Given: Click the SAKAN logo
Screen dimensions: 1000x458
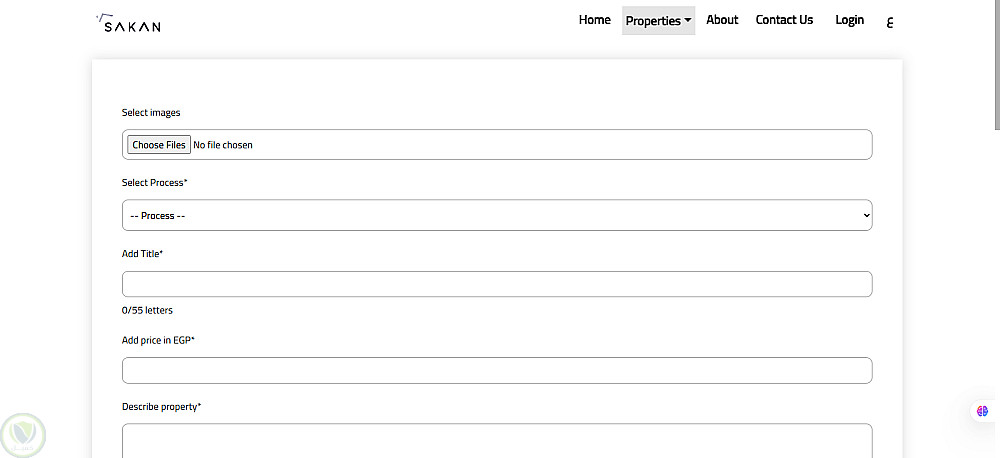Looking at the screenshot, I should coord(129,22).
